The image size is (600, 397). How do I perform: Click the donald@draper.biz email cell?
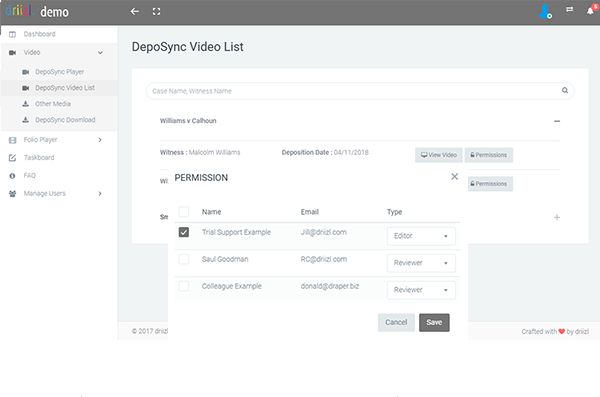(330, 286)
